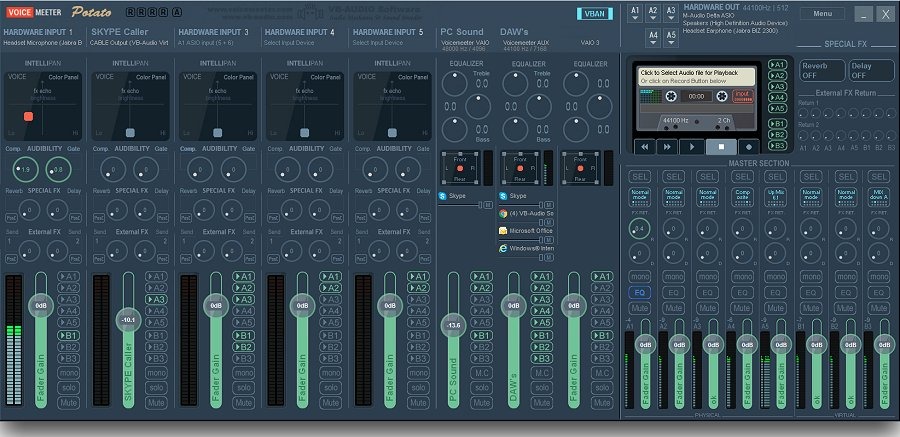Click mono on master bus A2
Image resolution: width=900 pixels, height=437 pixels.
[x=673, y=277]
